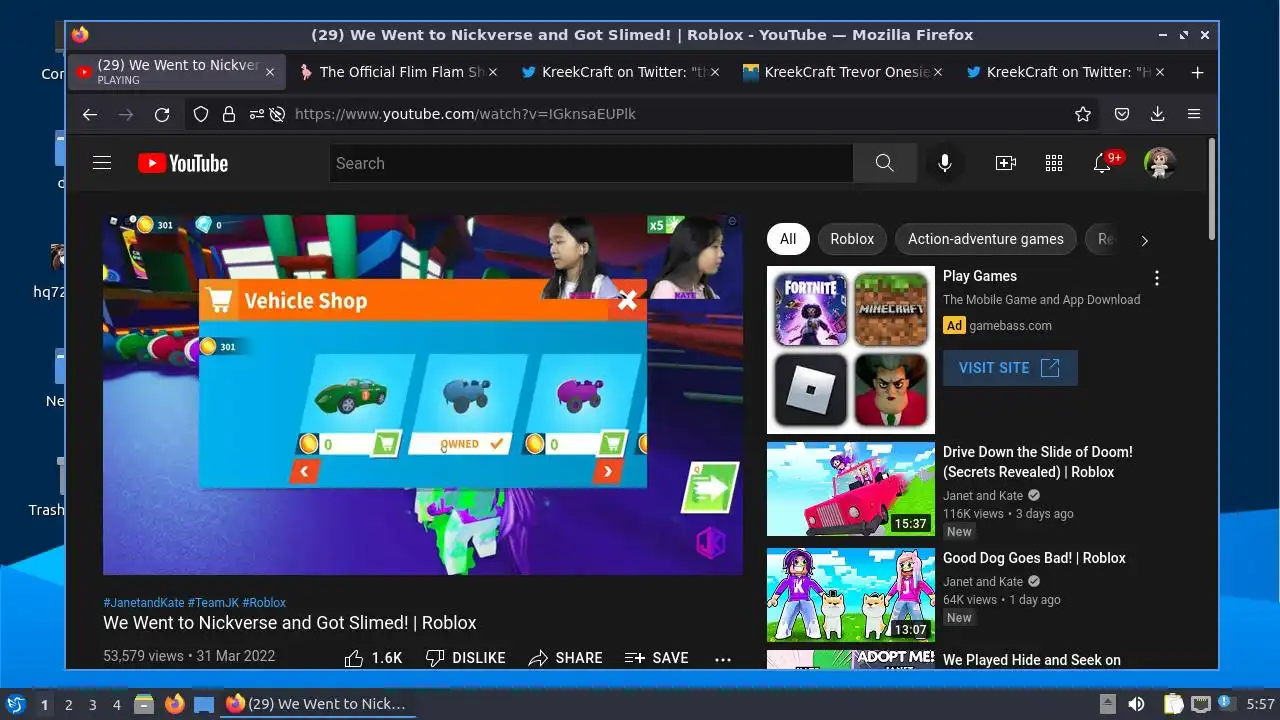
Task: Open the notifications bell
Action: click(x=1102, y=163)
